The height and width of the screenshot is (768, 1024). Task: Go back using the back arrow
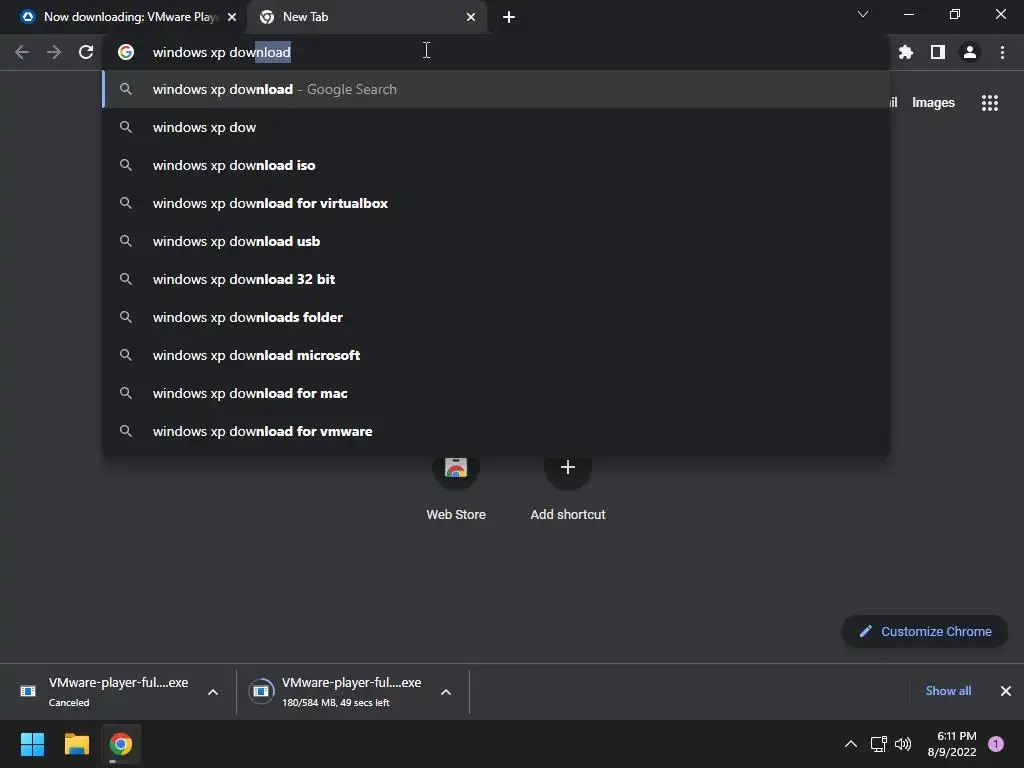(22, 52)
